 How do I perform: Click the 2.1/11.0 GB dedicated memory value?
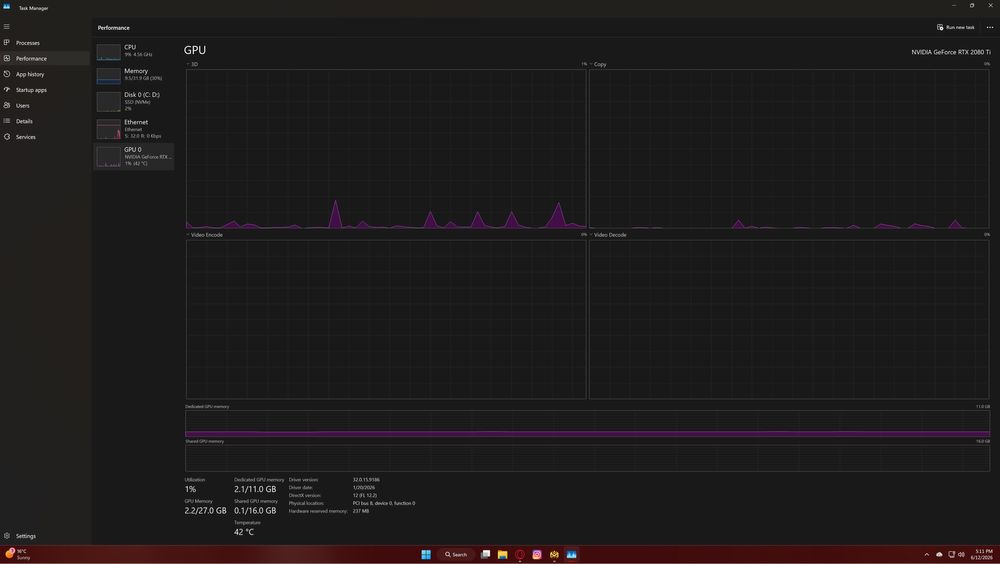tap(255, 489)
